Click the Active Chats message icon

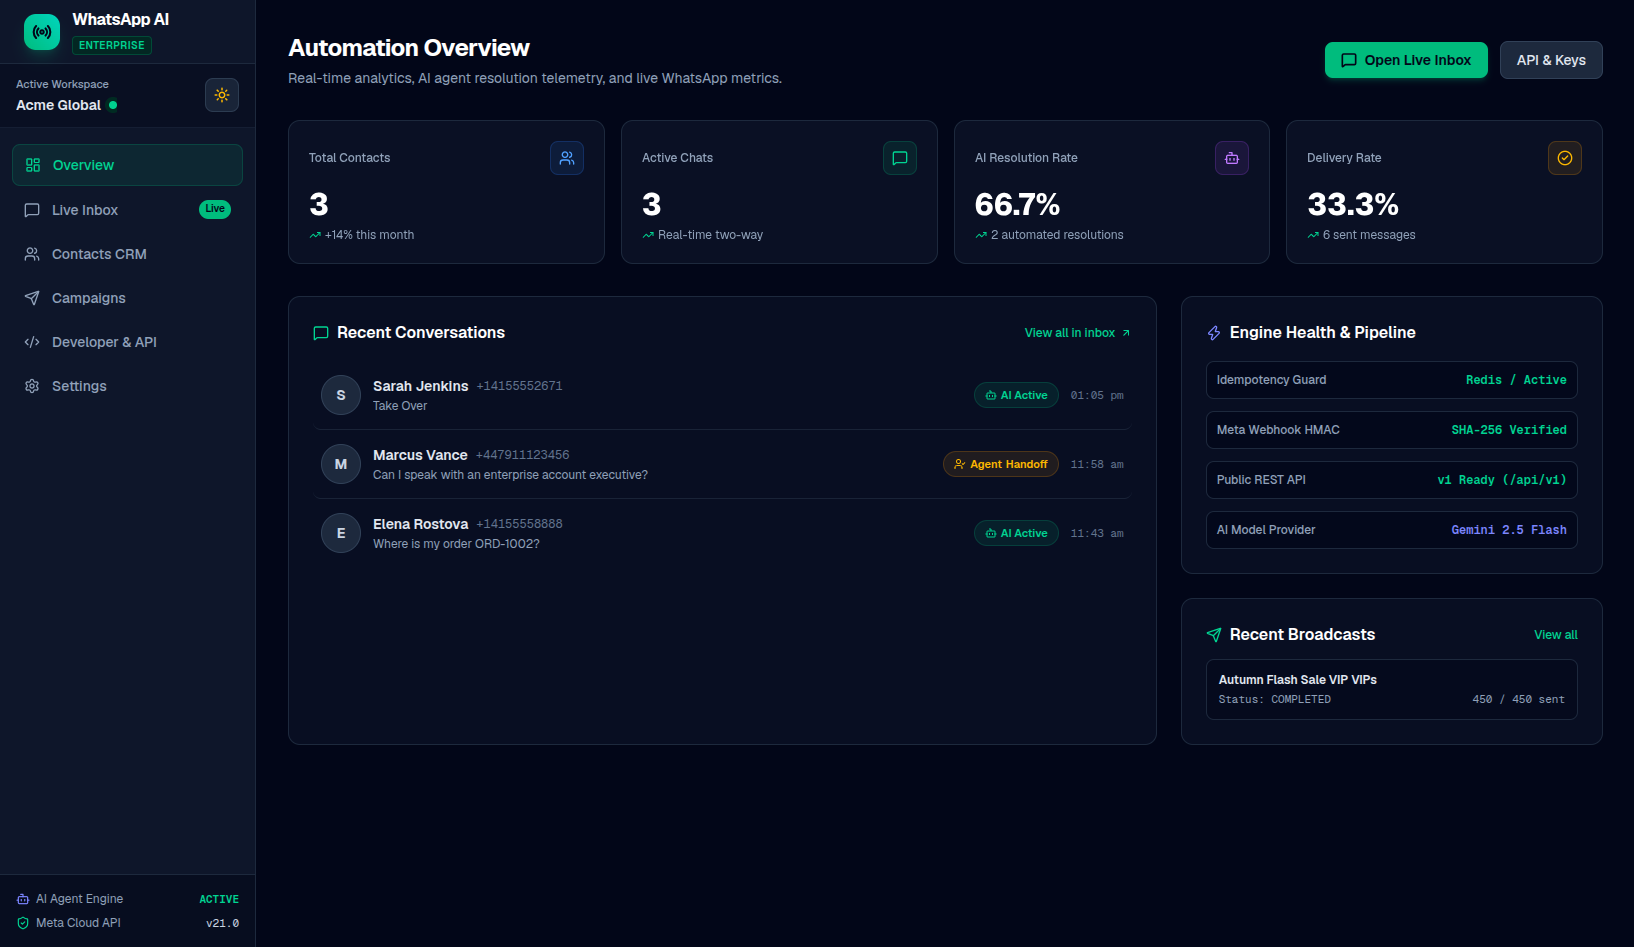(x=900, y=158)
